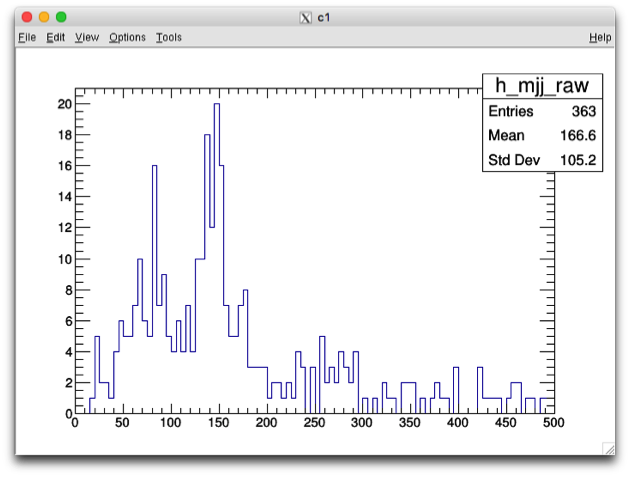Open the Edit menu
Viewport: 630px width, 477px height.
point(55,37)
